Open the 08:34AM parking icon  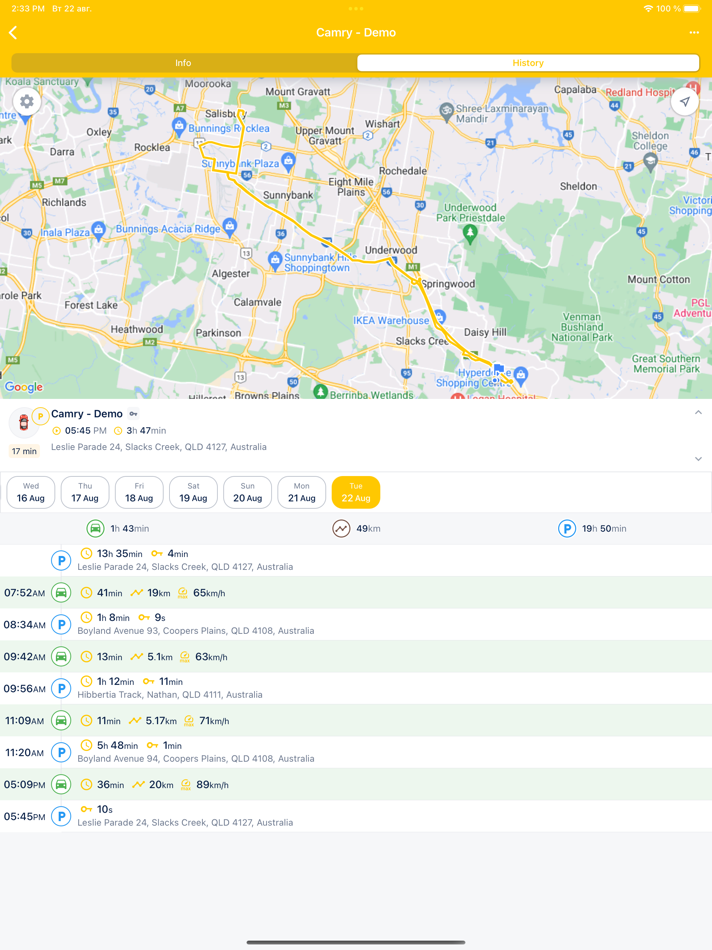[61, 624]
